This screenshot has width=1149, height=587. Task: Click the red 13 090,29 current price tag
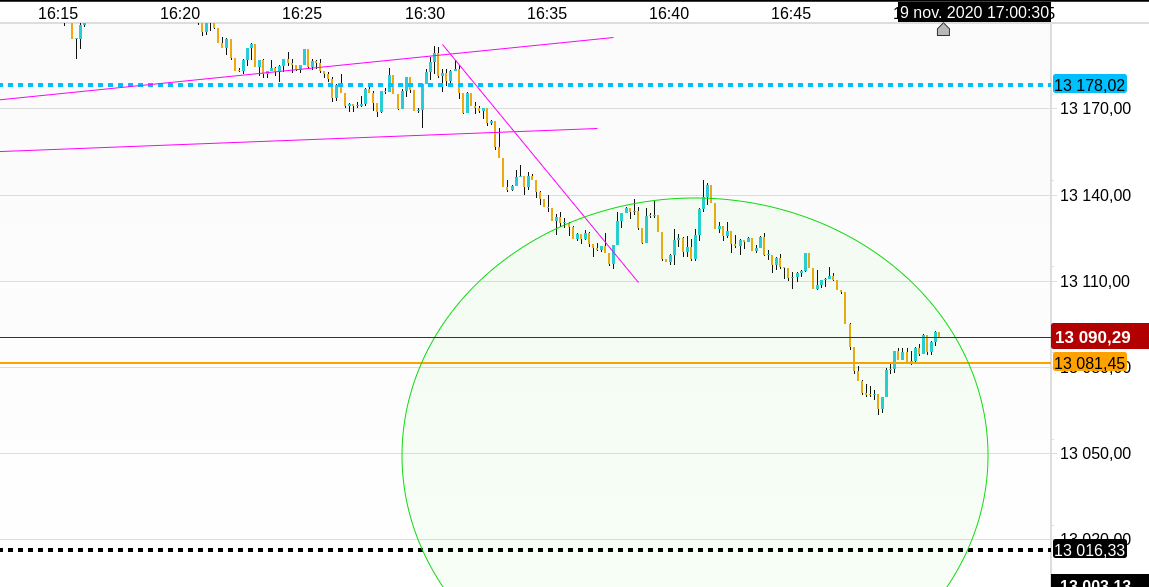pyautogui.click(x=1099, y=338)
